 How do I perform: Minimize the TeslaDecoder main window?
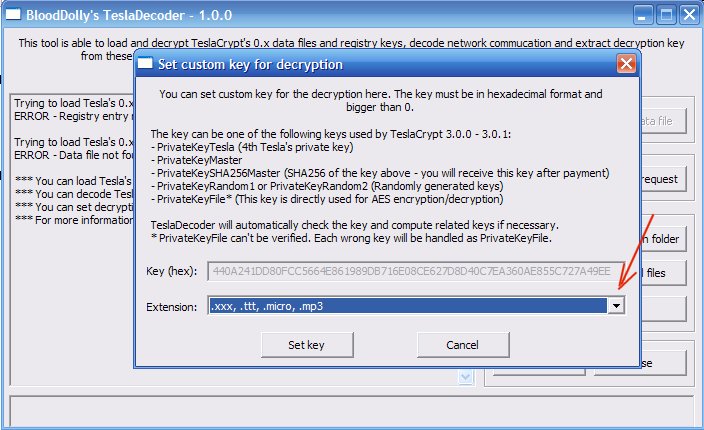point(642,15)
